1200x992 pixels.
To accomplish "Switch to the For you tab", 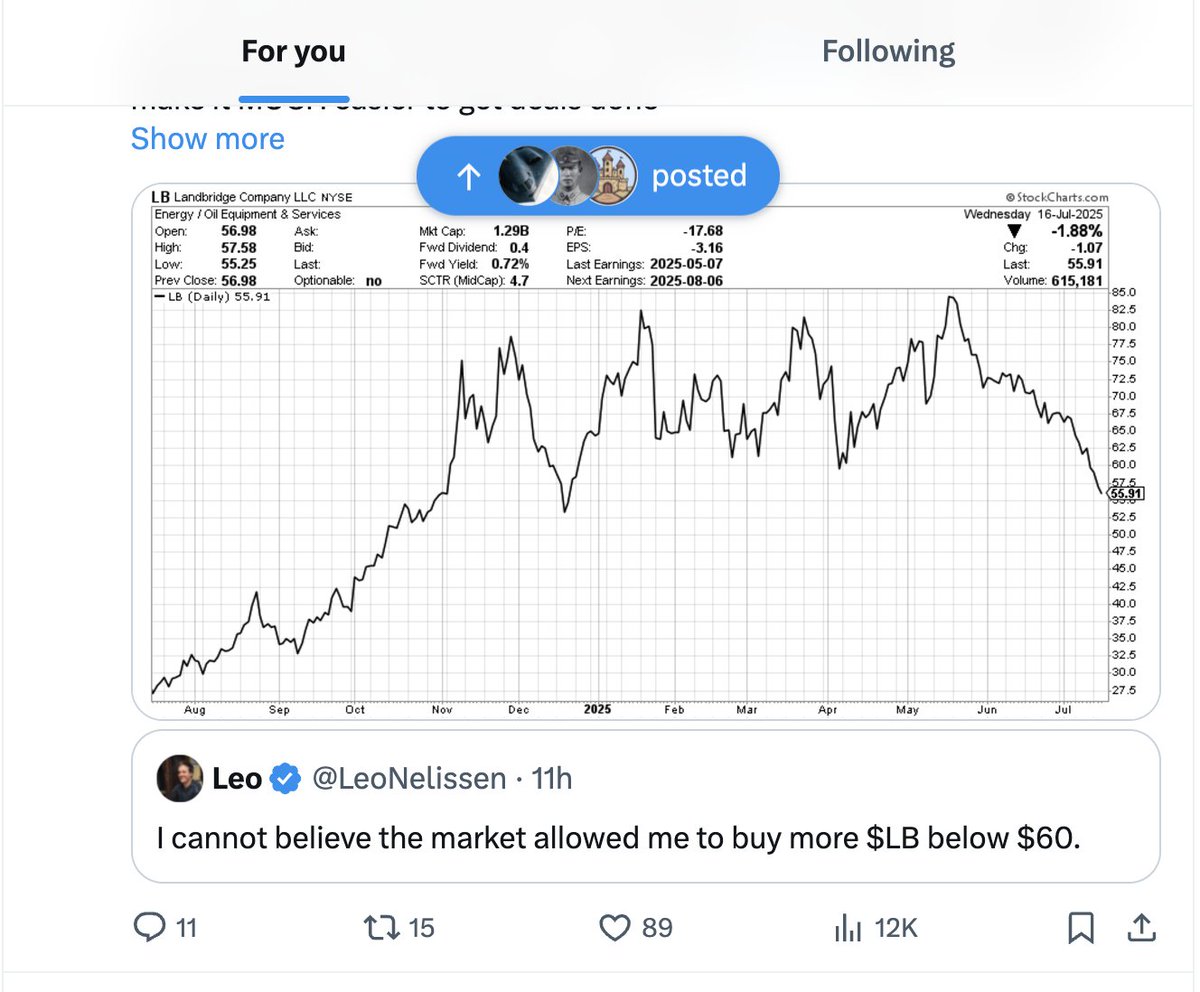I will pos(293,52).
